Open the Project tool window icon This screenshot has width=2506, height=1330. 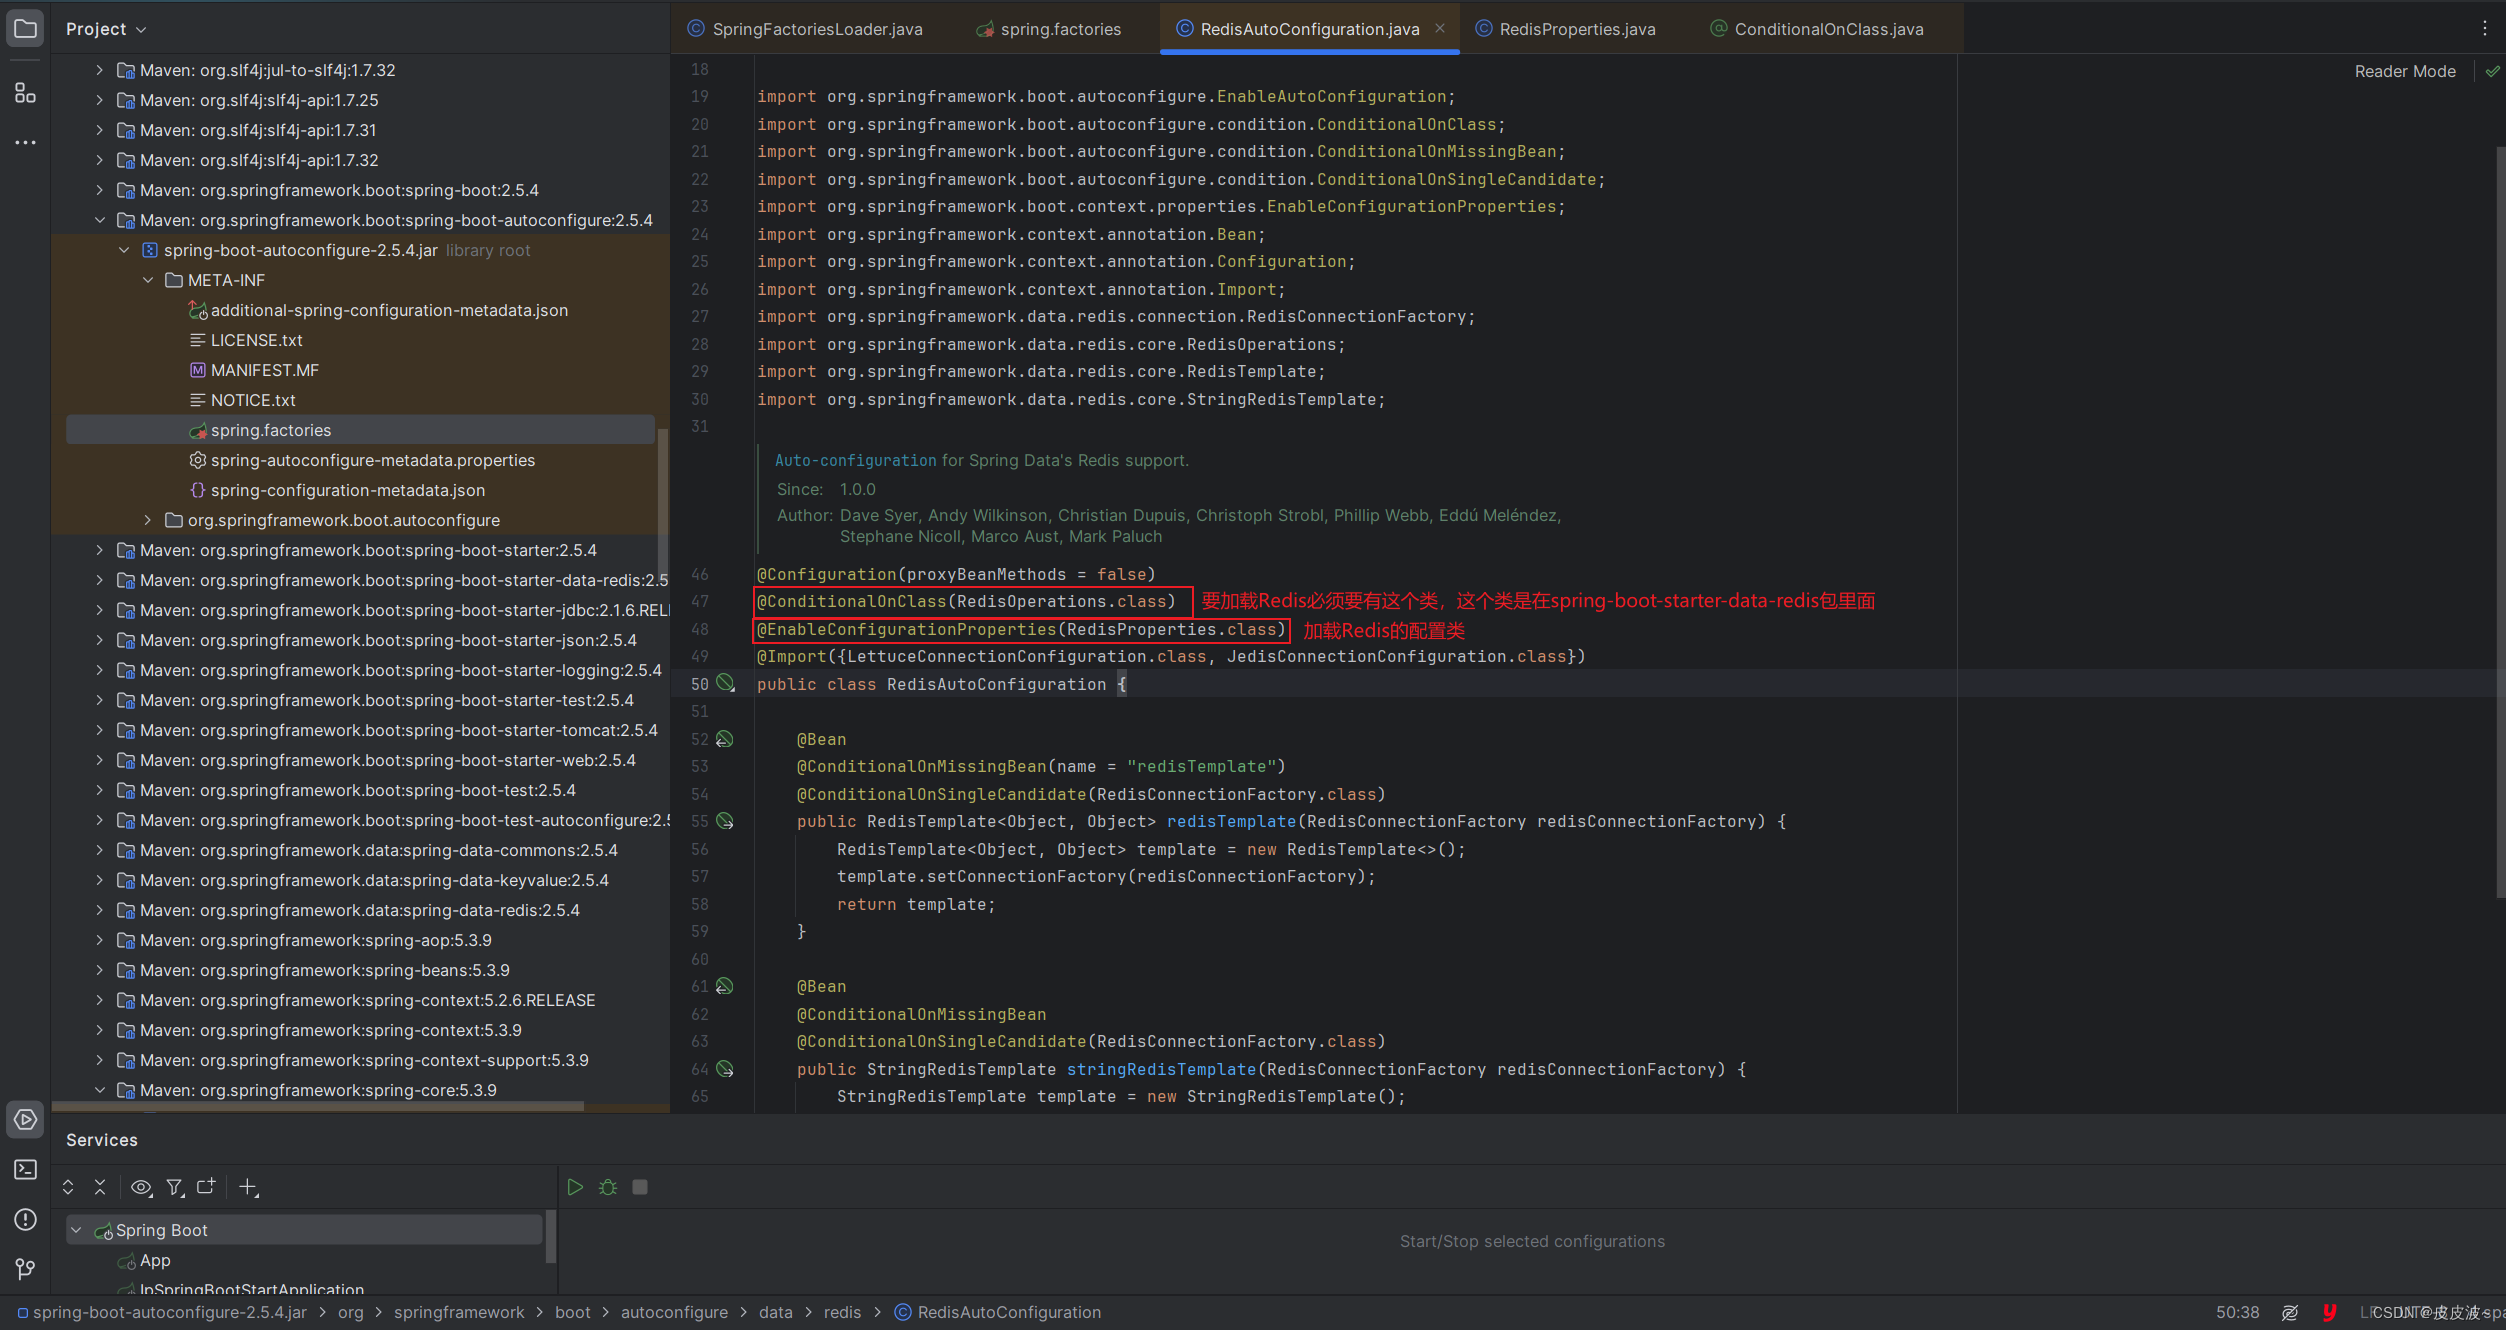coord(25,29)
